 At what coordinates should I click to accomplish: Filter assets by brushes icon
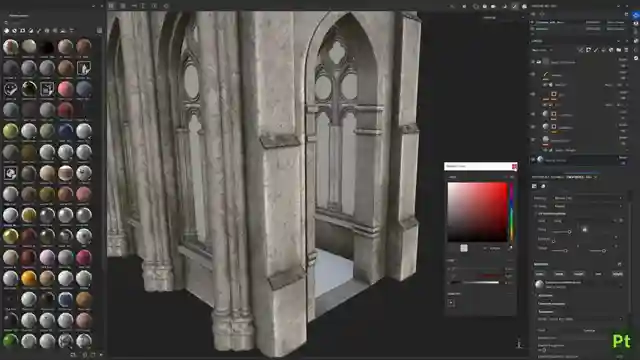[39, 31]
